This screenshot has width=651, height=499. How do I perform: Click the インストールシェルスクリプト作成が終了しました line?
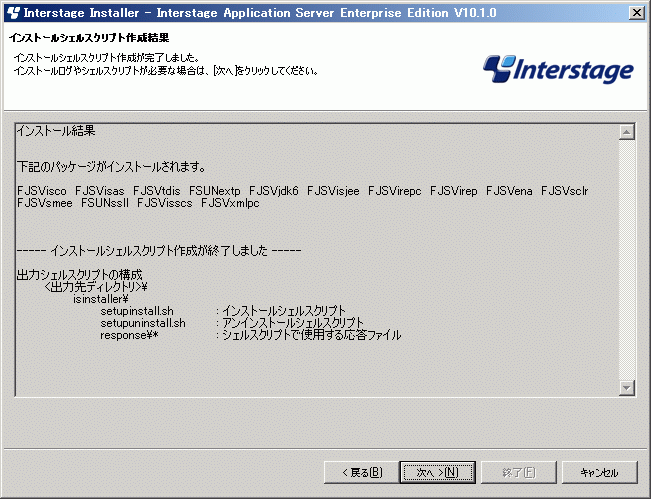coord(159,251)
